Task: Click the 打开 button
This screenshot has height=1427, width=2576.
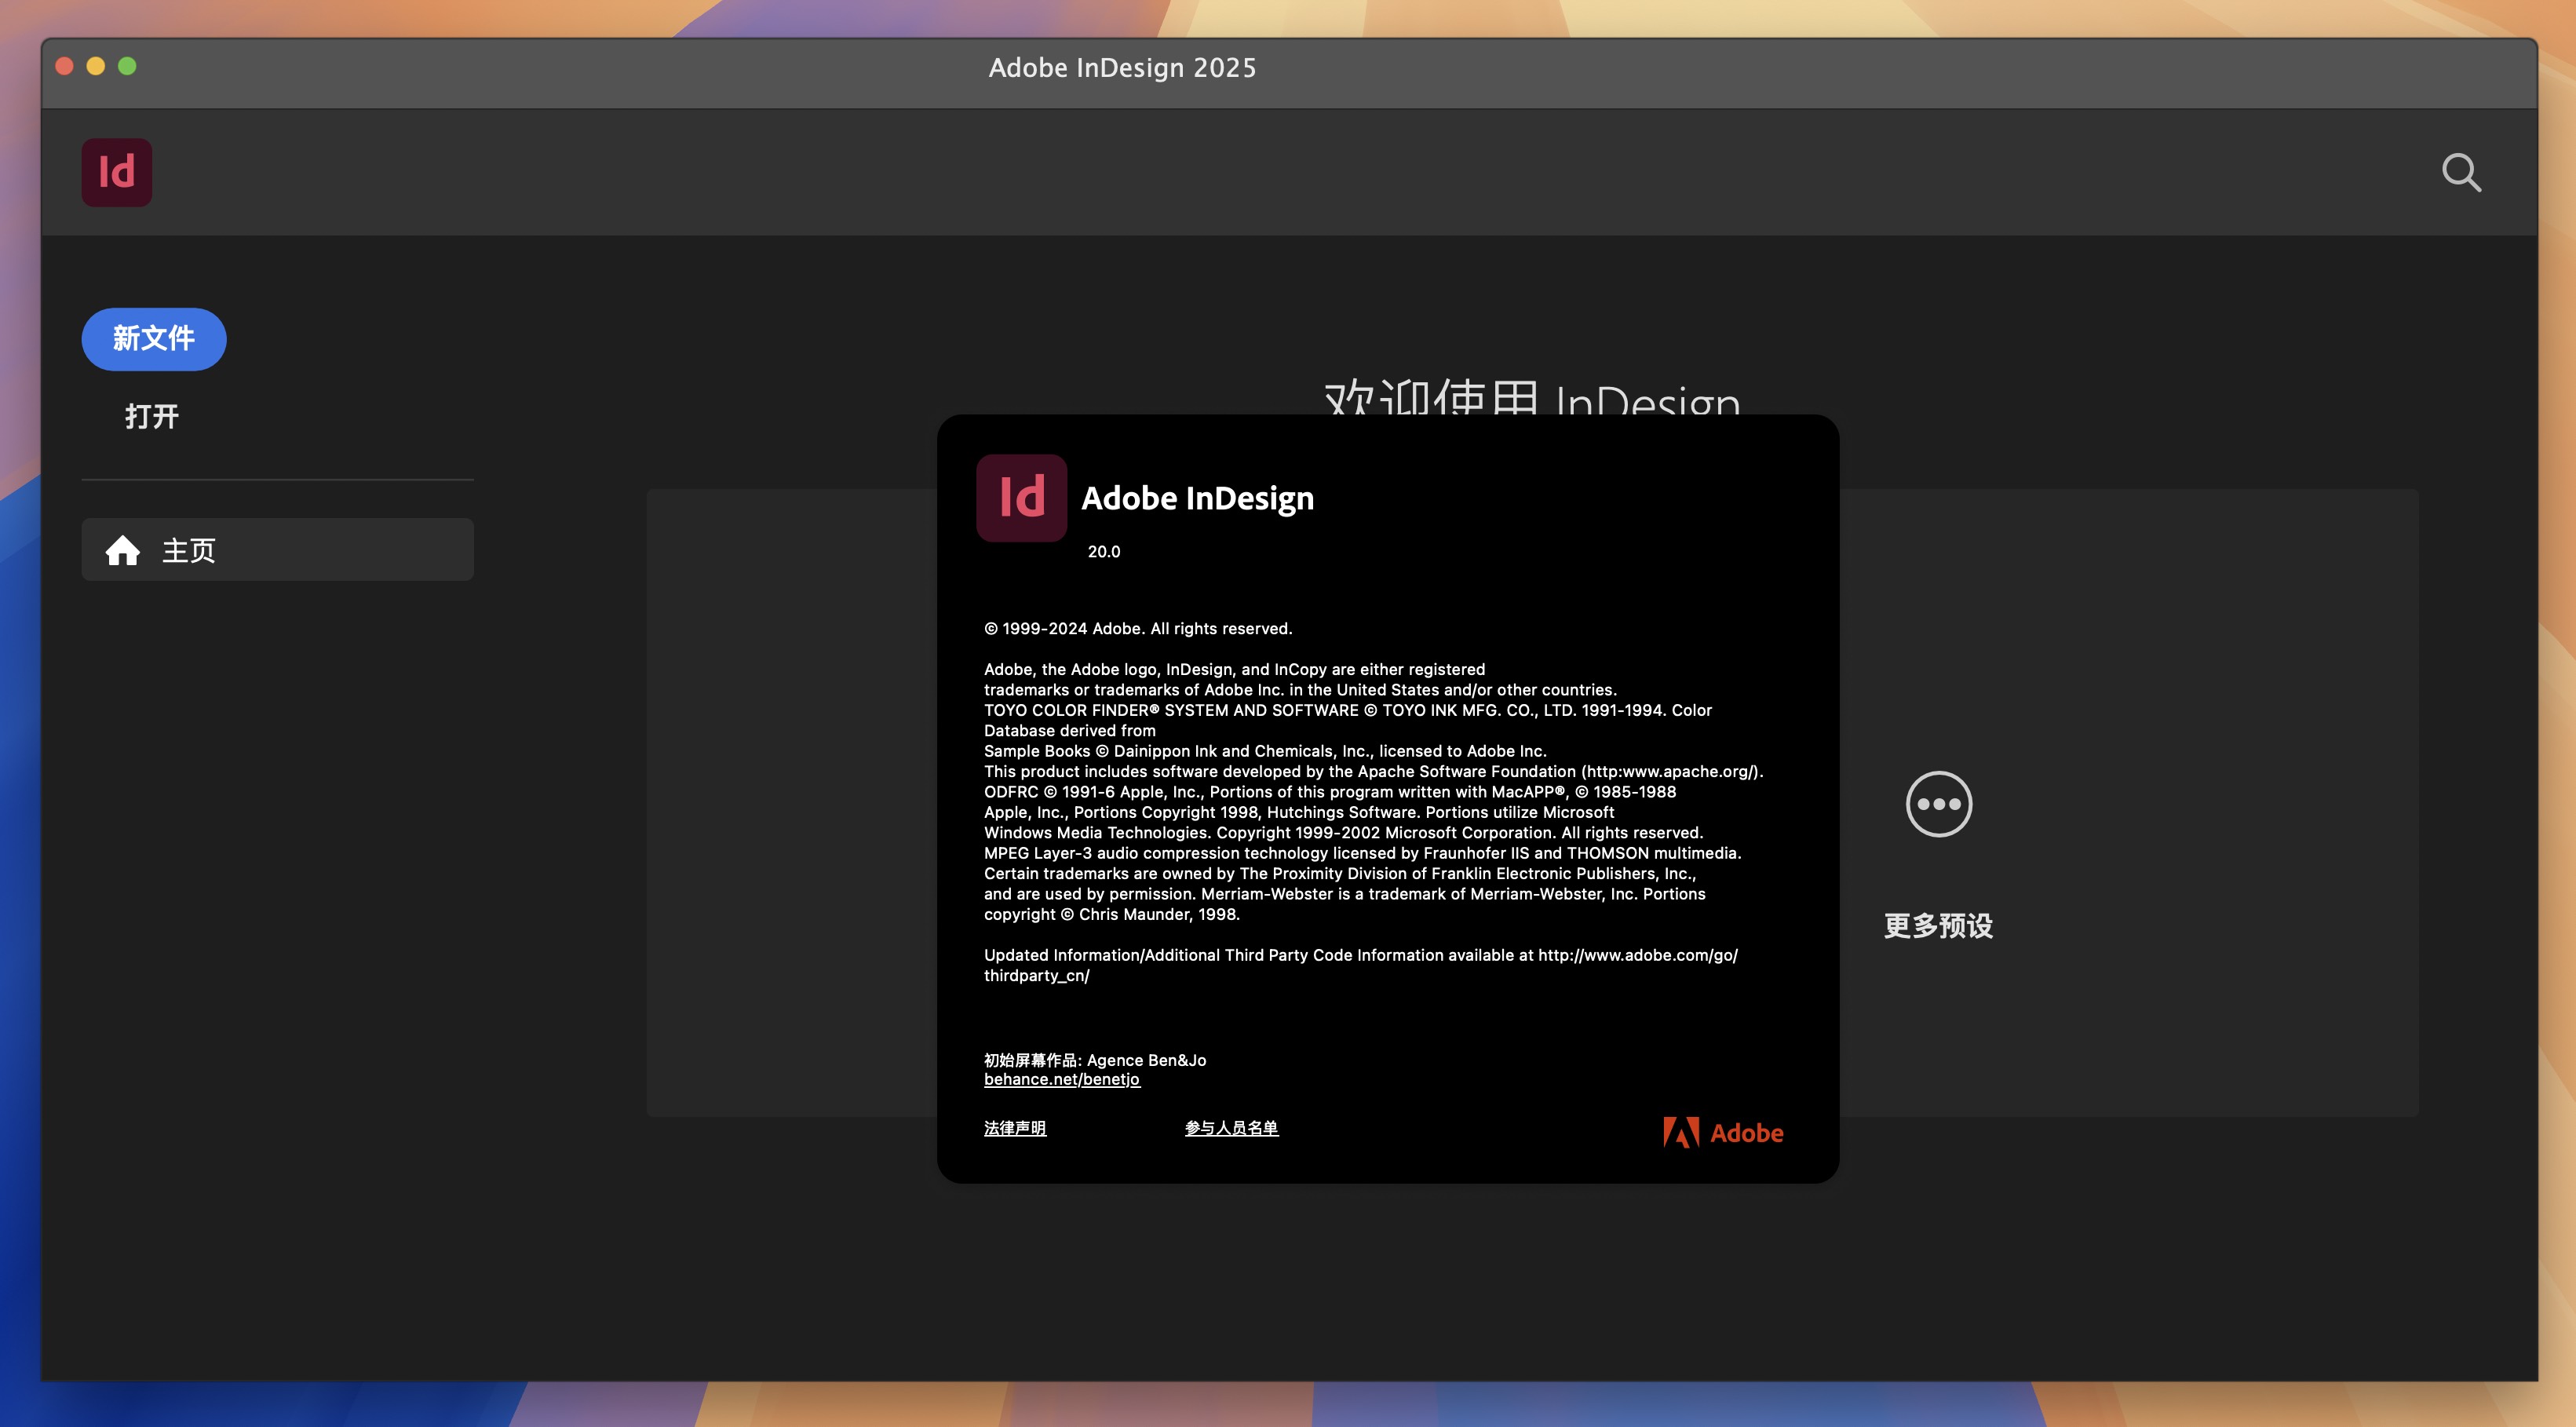Action: point(152,416)
